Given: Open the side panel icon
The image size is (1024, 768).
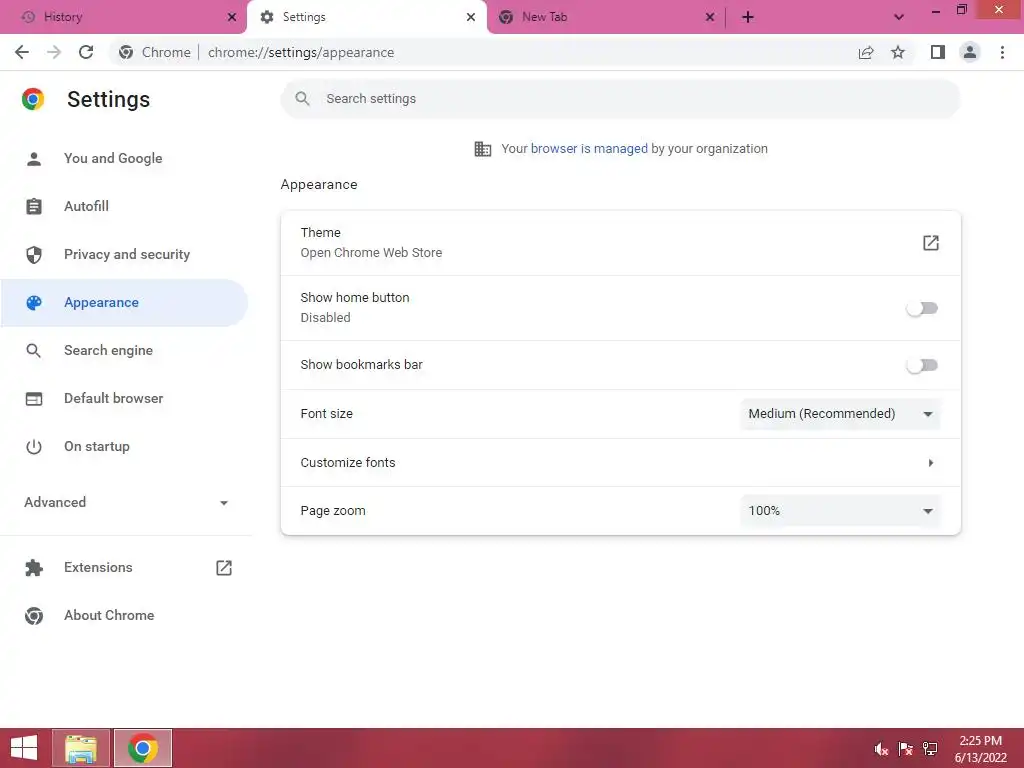Looking at the screenshot, I should coord(938,52).
